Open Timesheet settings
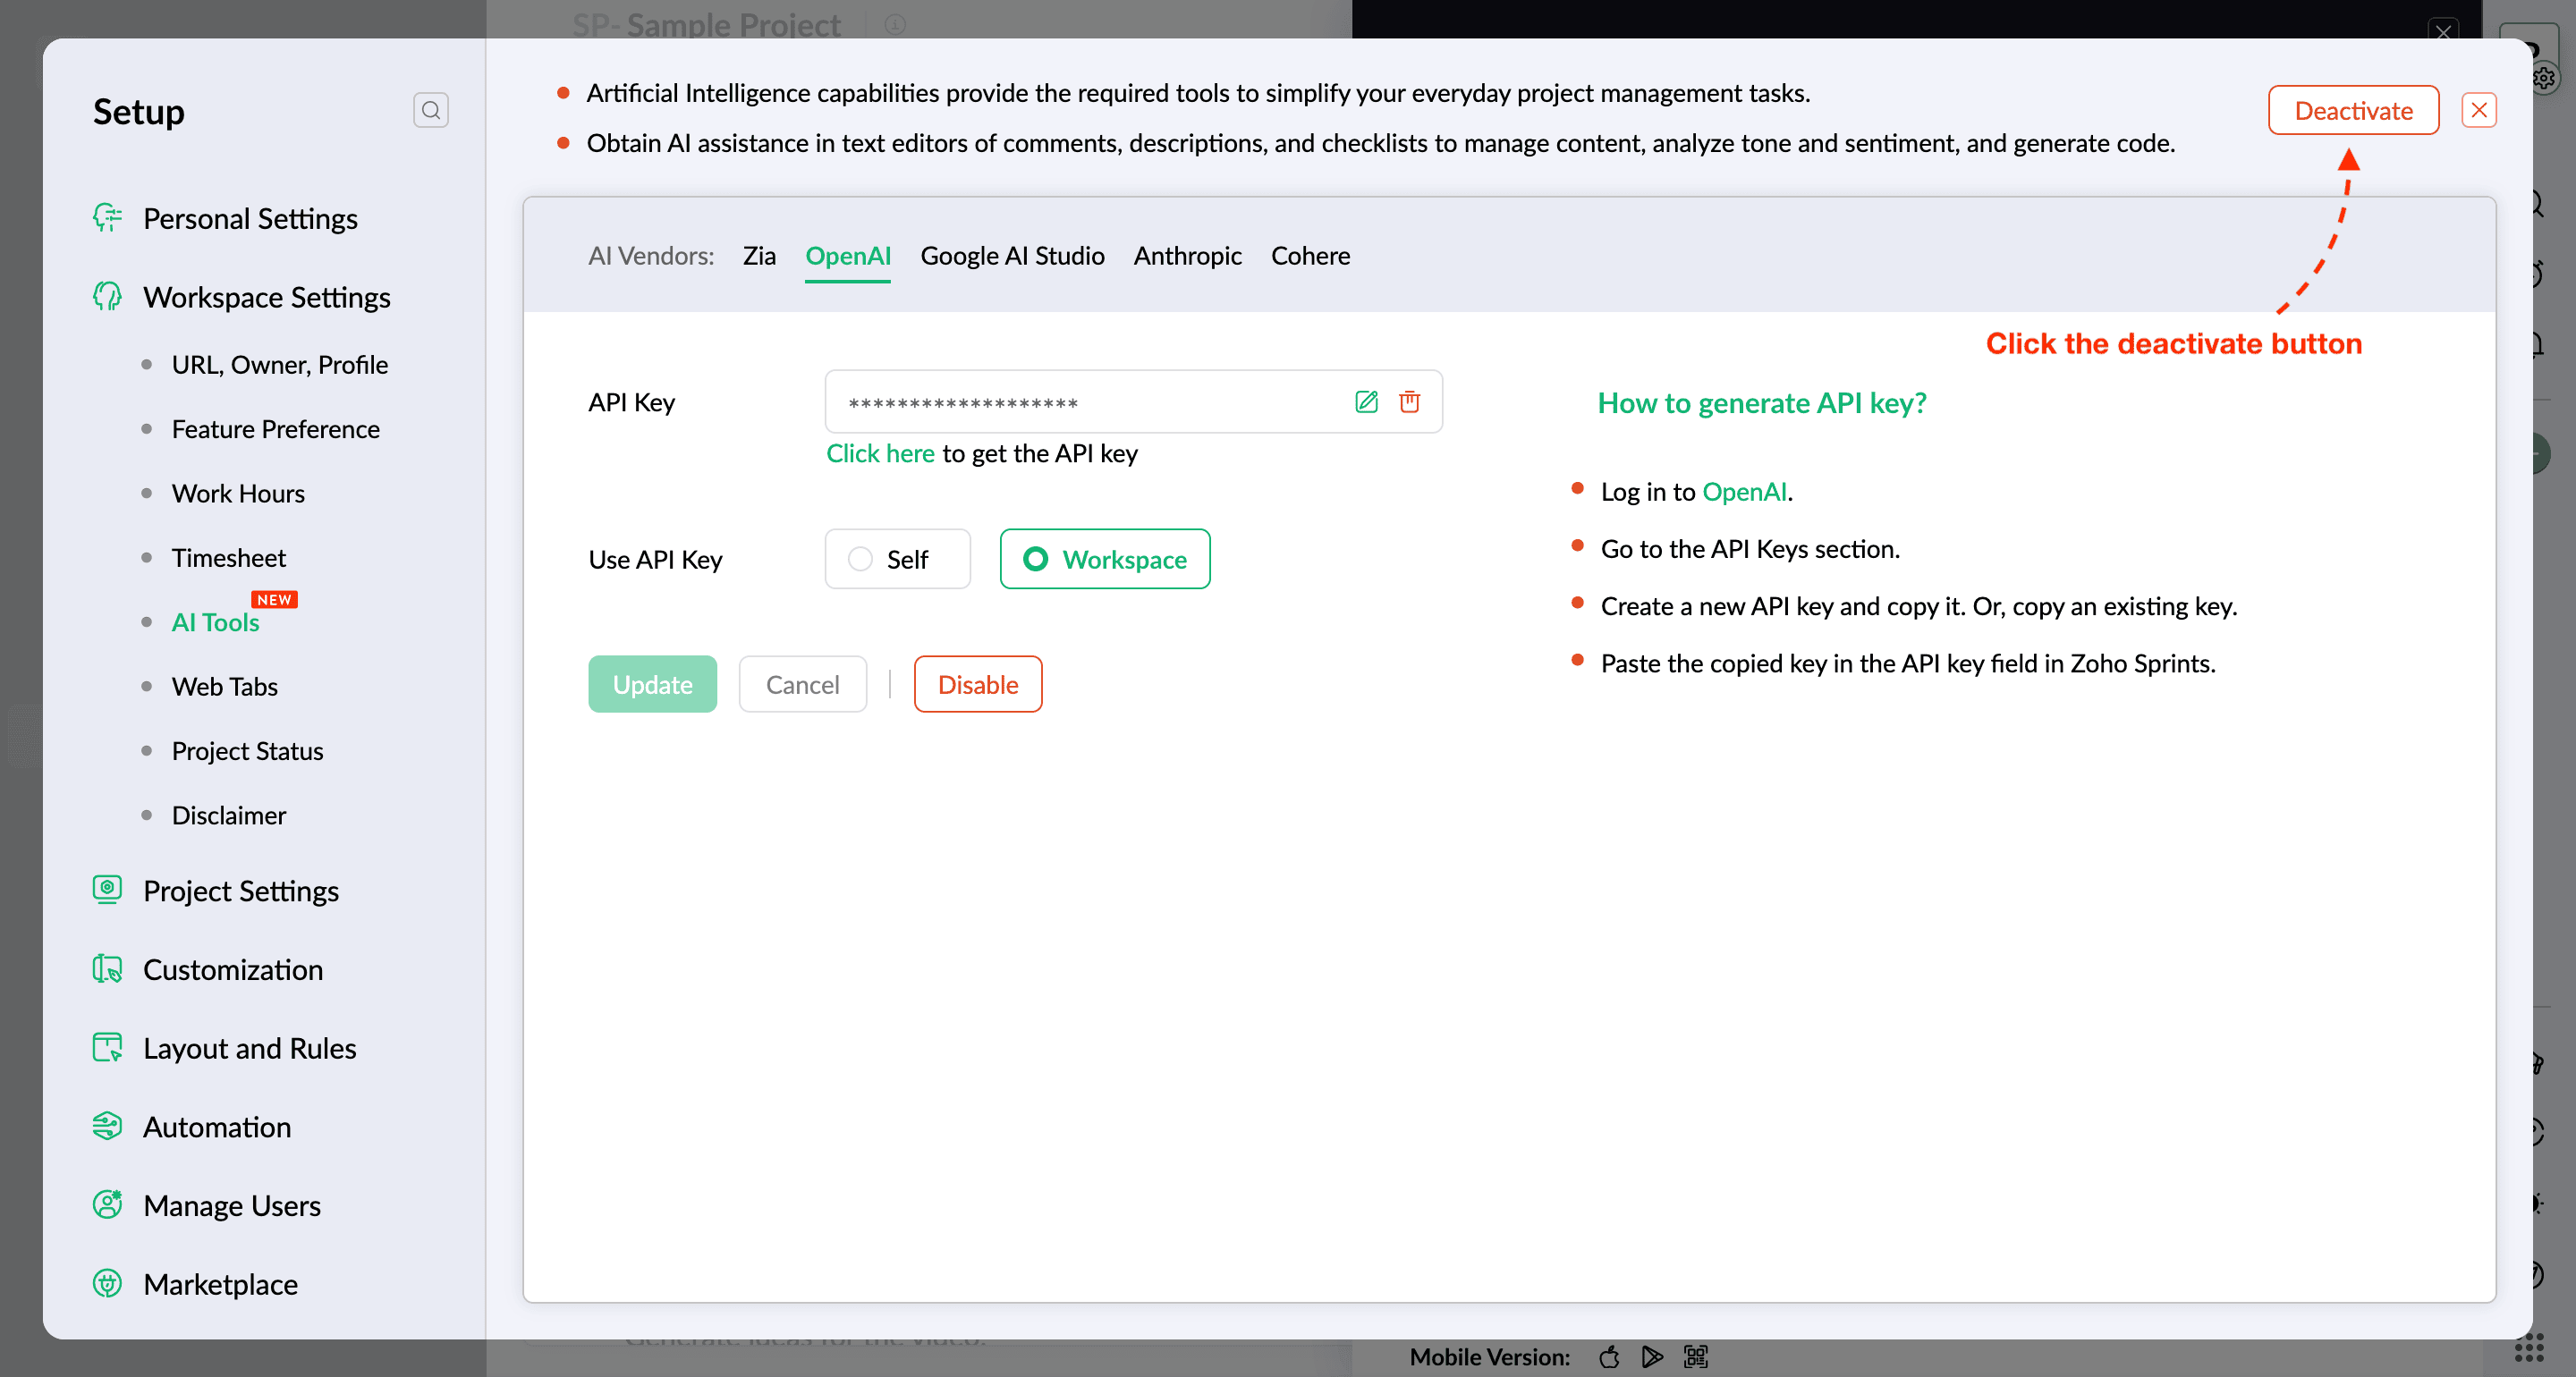 click(x=229, y=557)
